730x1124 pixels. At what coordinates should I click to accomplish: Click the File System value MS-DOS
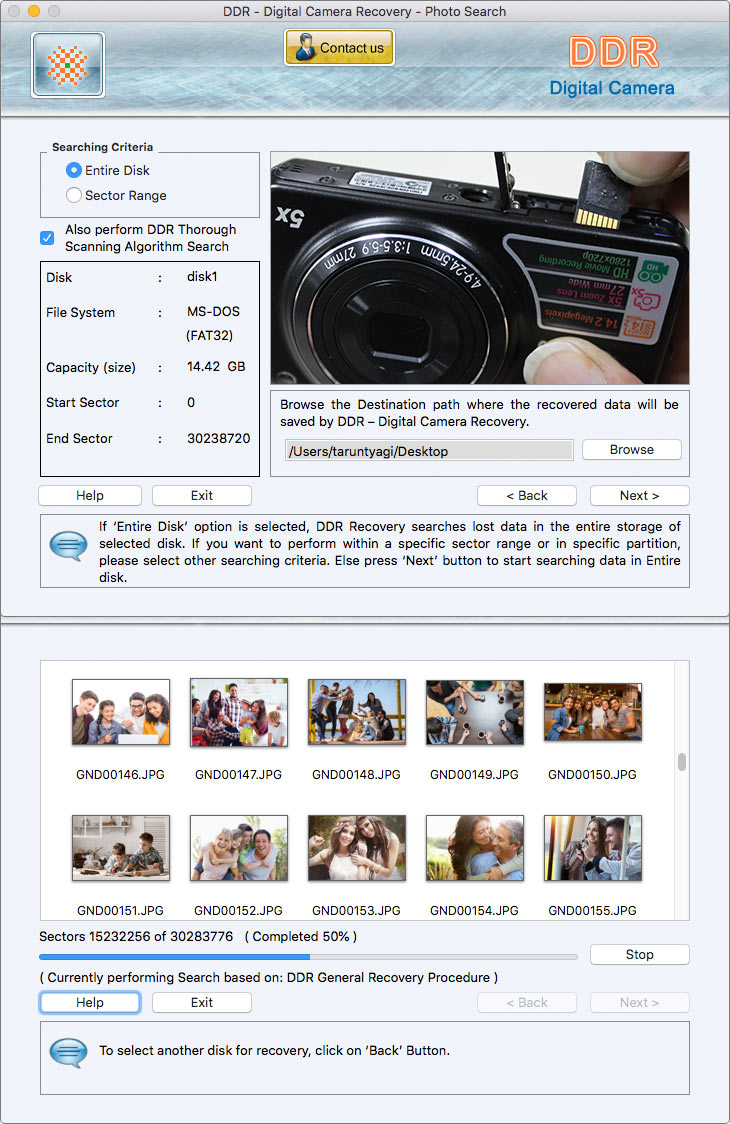[x=213, y=312]
